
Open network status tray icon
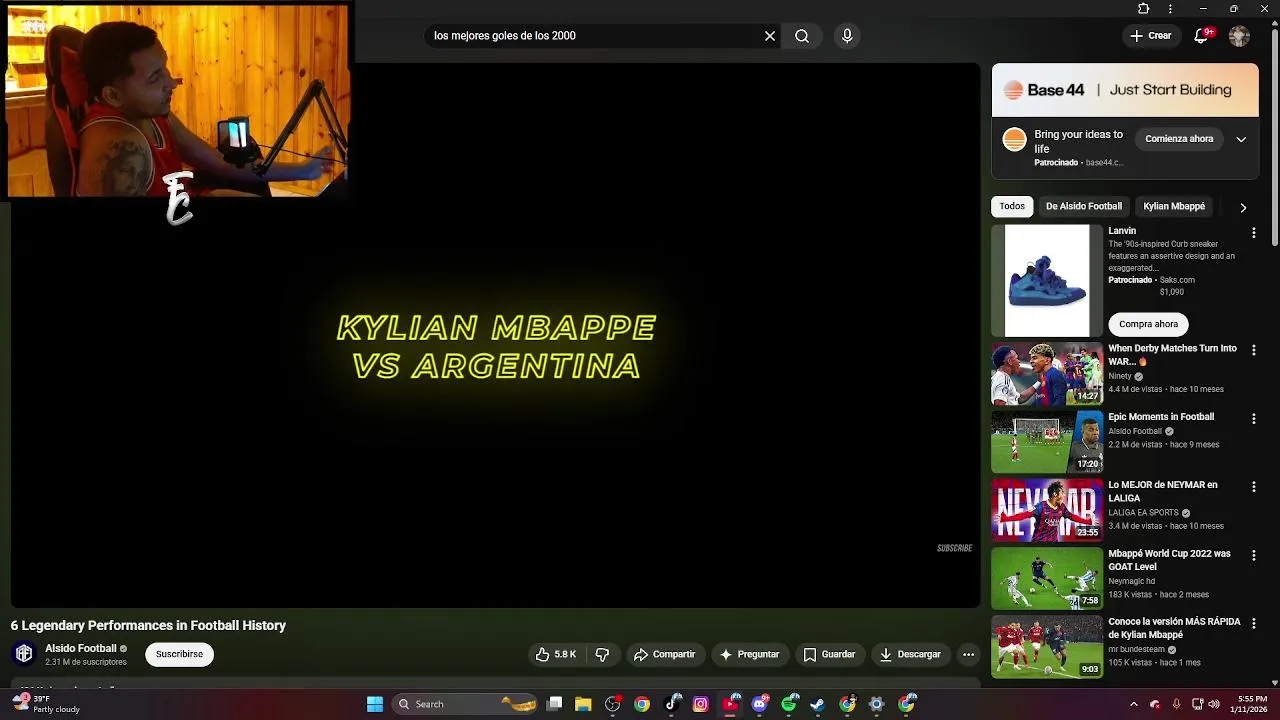[1199, 704]
